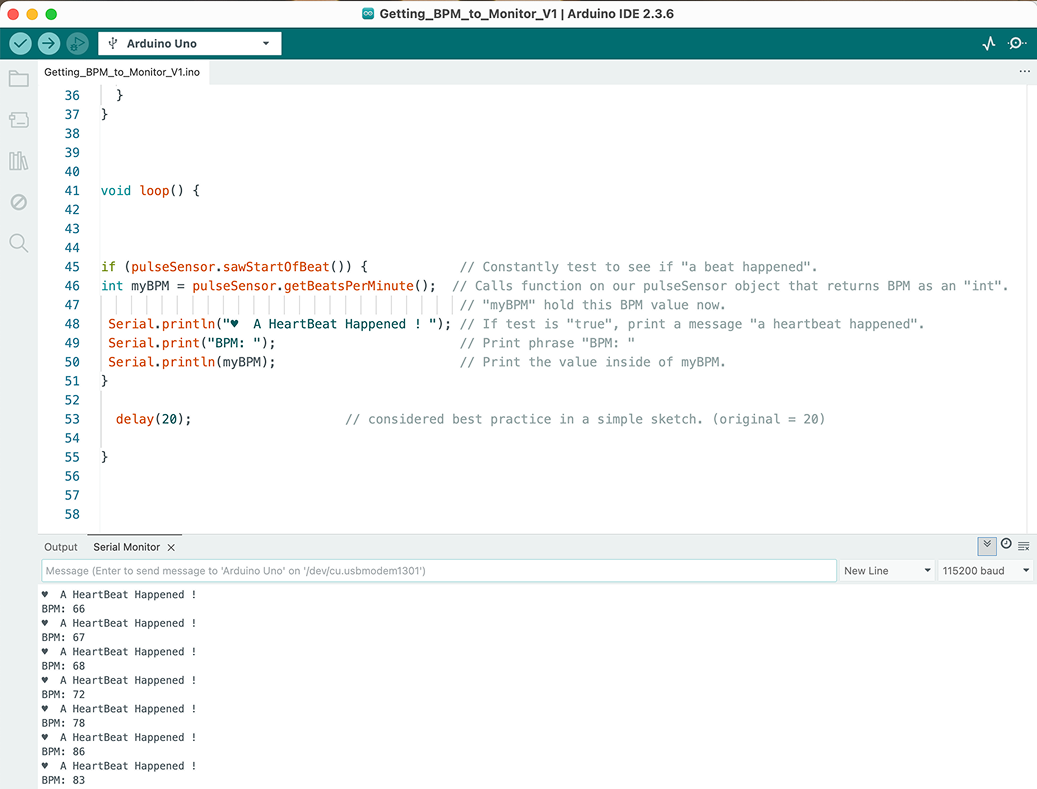Viewport: 1037px width, 789px height.
Task: Click the Verify sketch checkmark icon
Action: (x=19, y=43)
